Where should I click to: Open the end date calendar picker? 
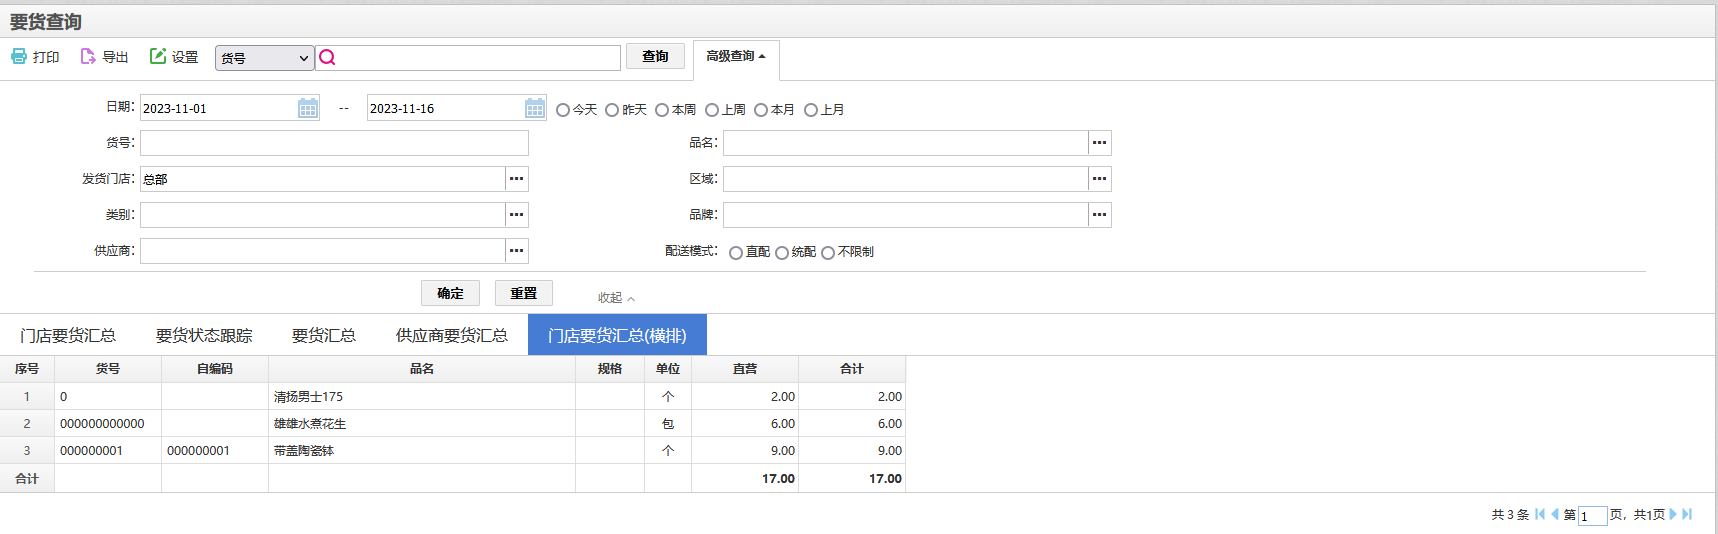pos(535,108)
